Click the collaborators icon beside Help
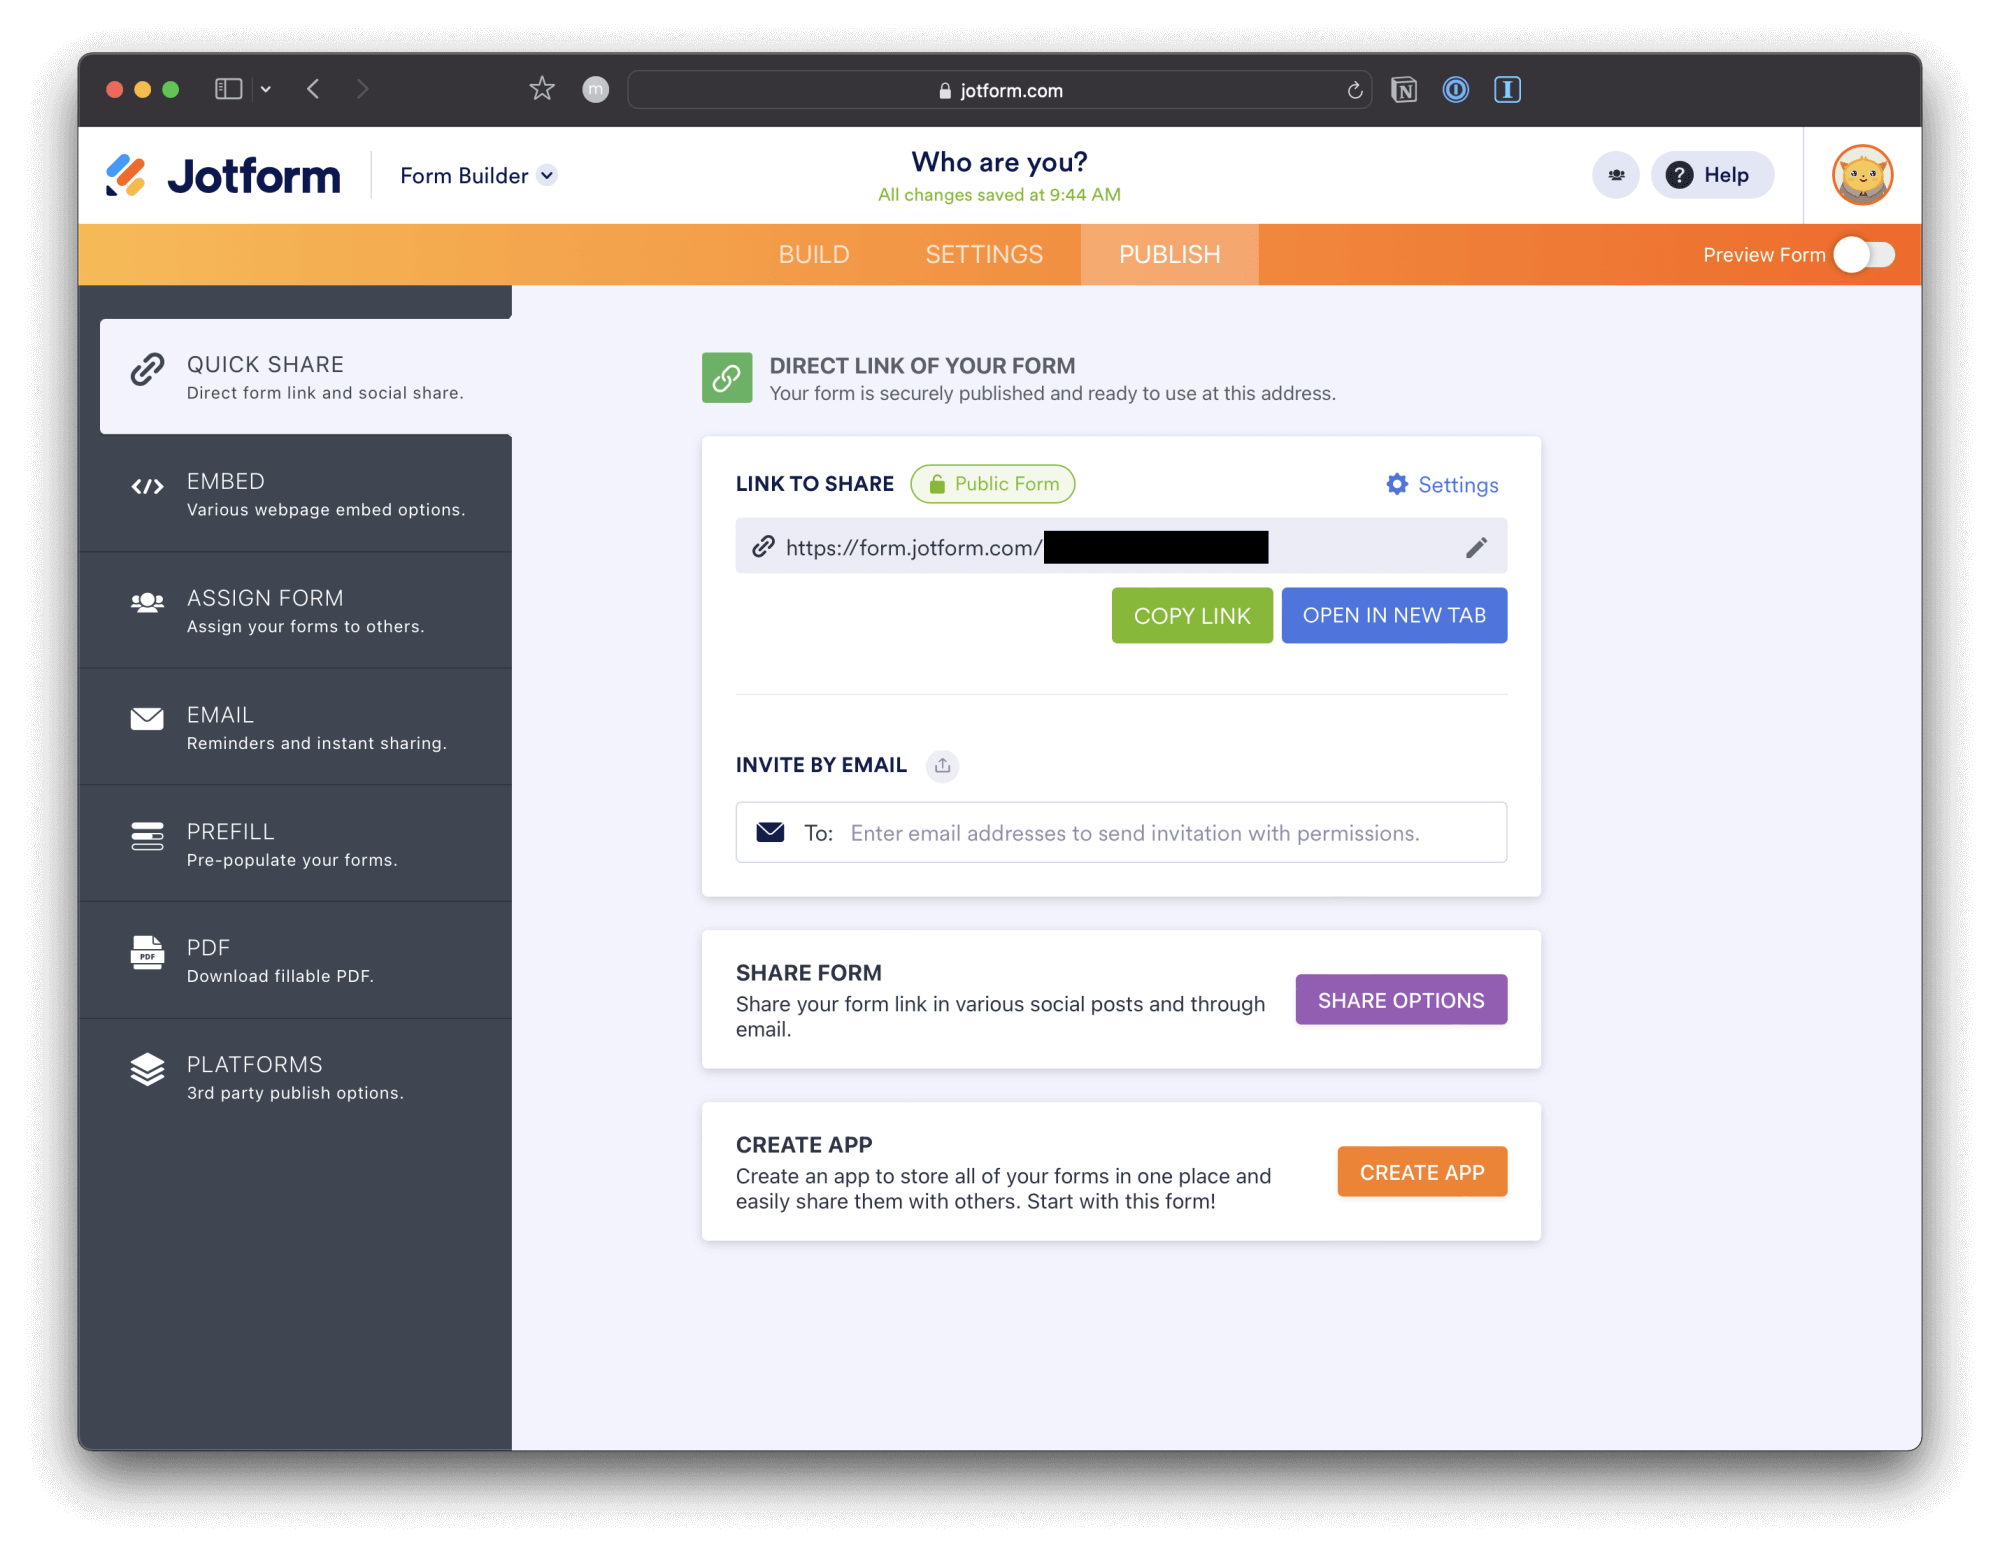The image size is (2000, 1554). pos(1616,175)
